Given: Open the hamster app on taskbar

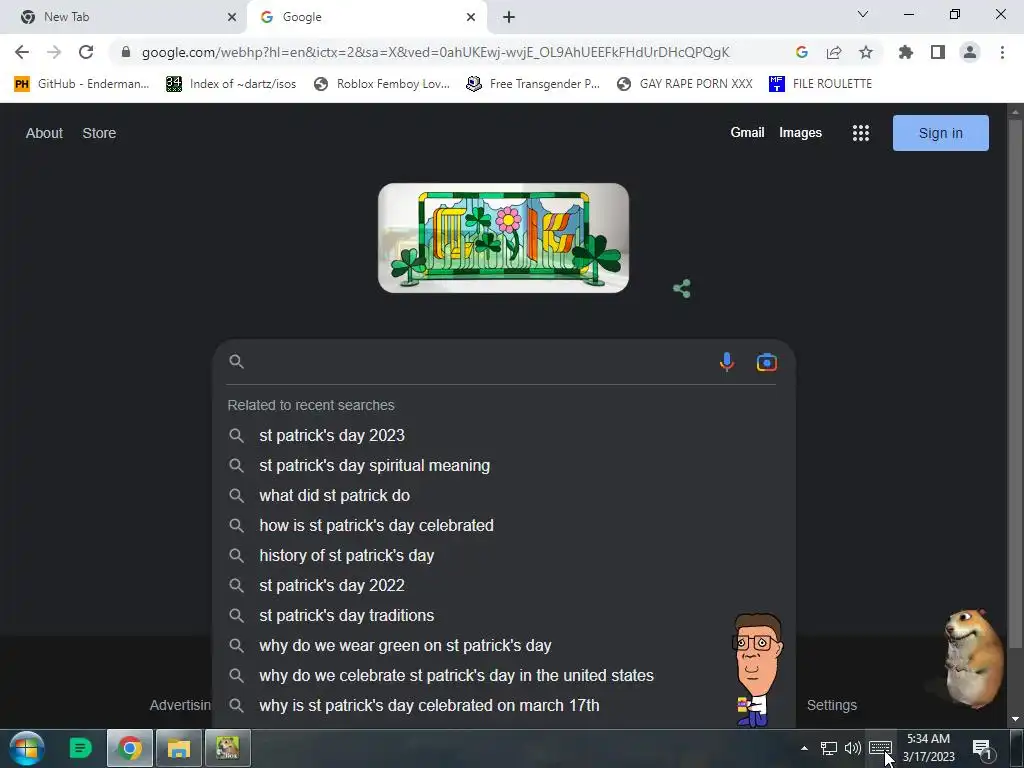Looking at the screenshot, I should [x=227, y=748].
